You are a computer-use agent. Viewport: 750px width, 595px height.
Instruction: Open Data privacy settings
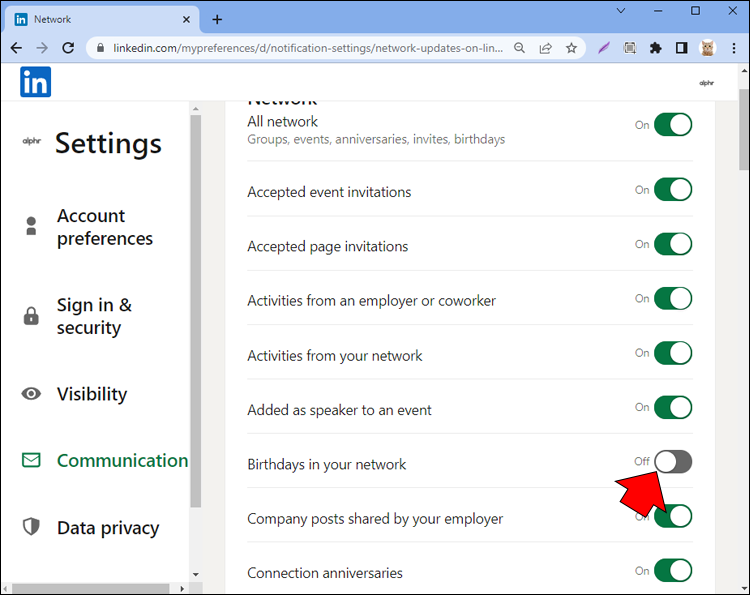[107, 528]
